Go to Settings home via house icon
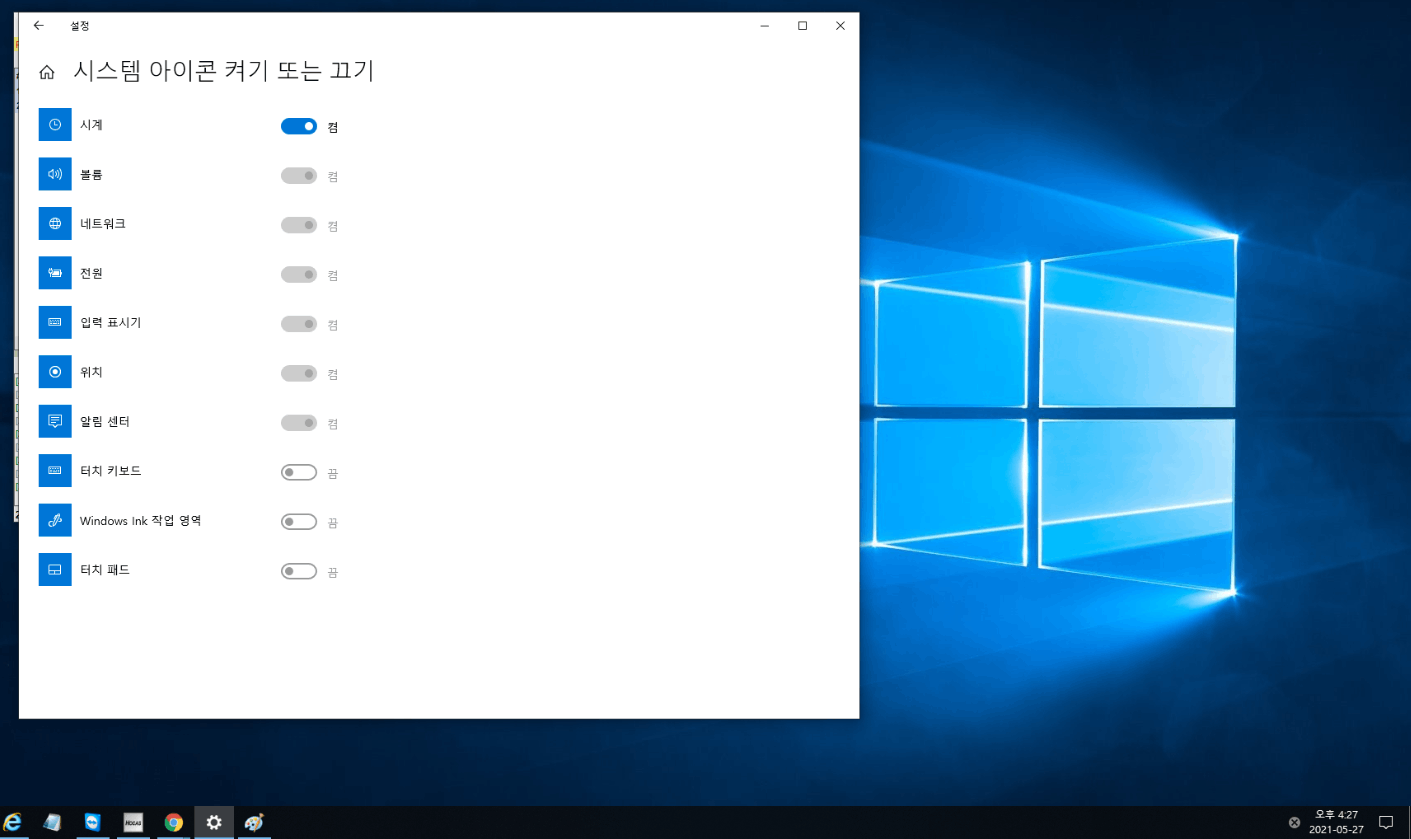 point(46,72)
